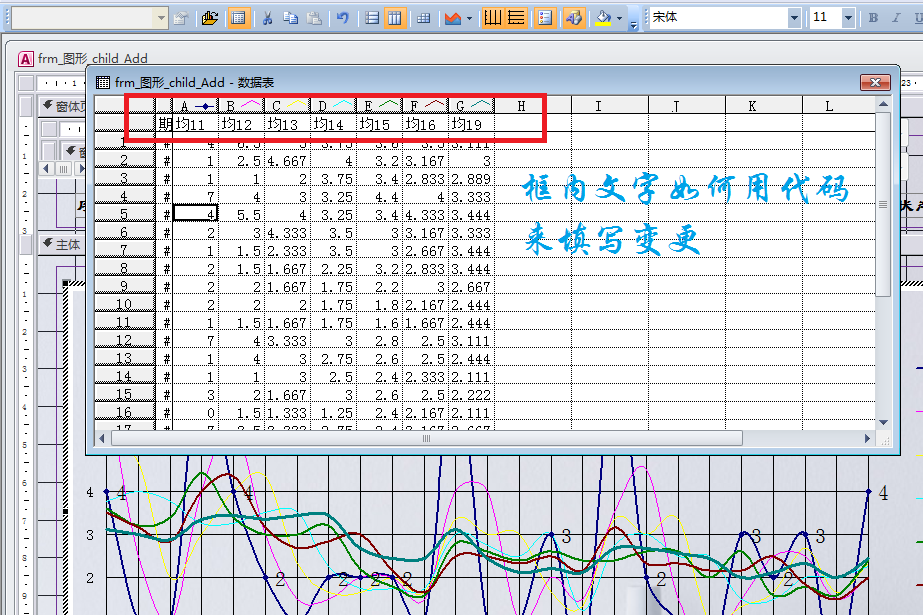The height and width of the screenshot is (615, 923).
Task: Click the series name cell 均12
Action: point(241,124)
